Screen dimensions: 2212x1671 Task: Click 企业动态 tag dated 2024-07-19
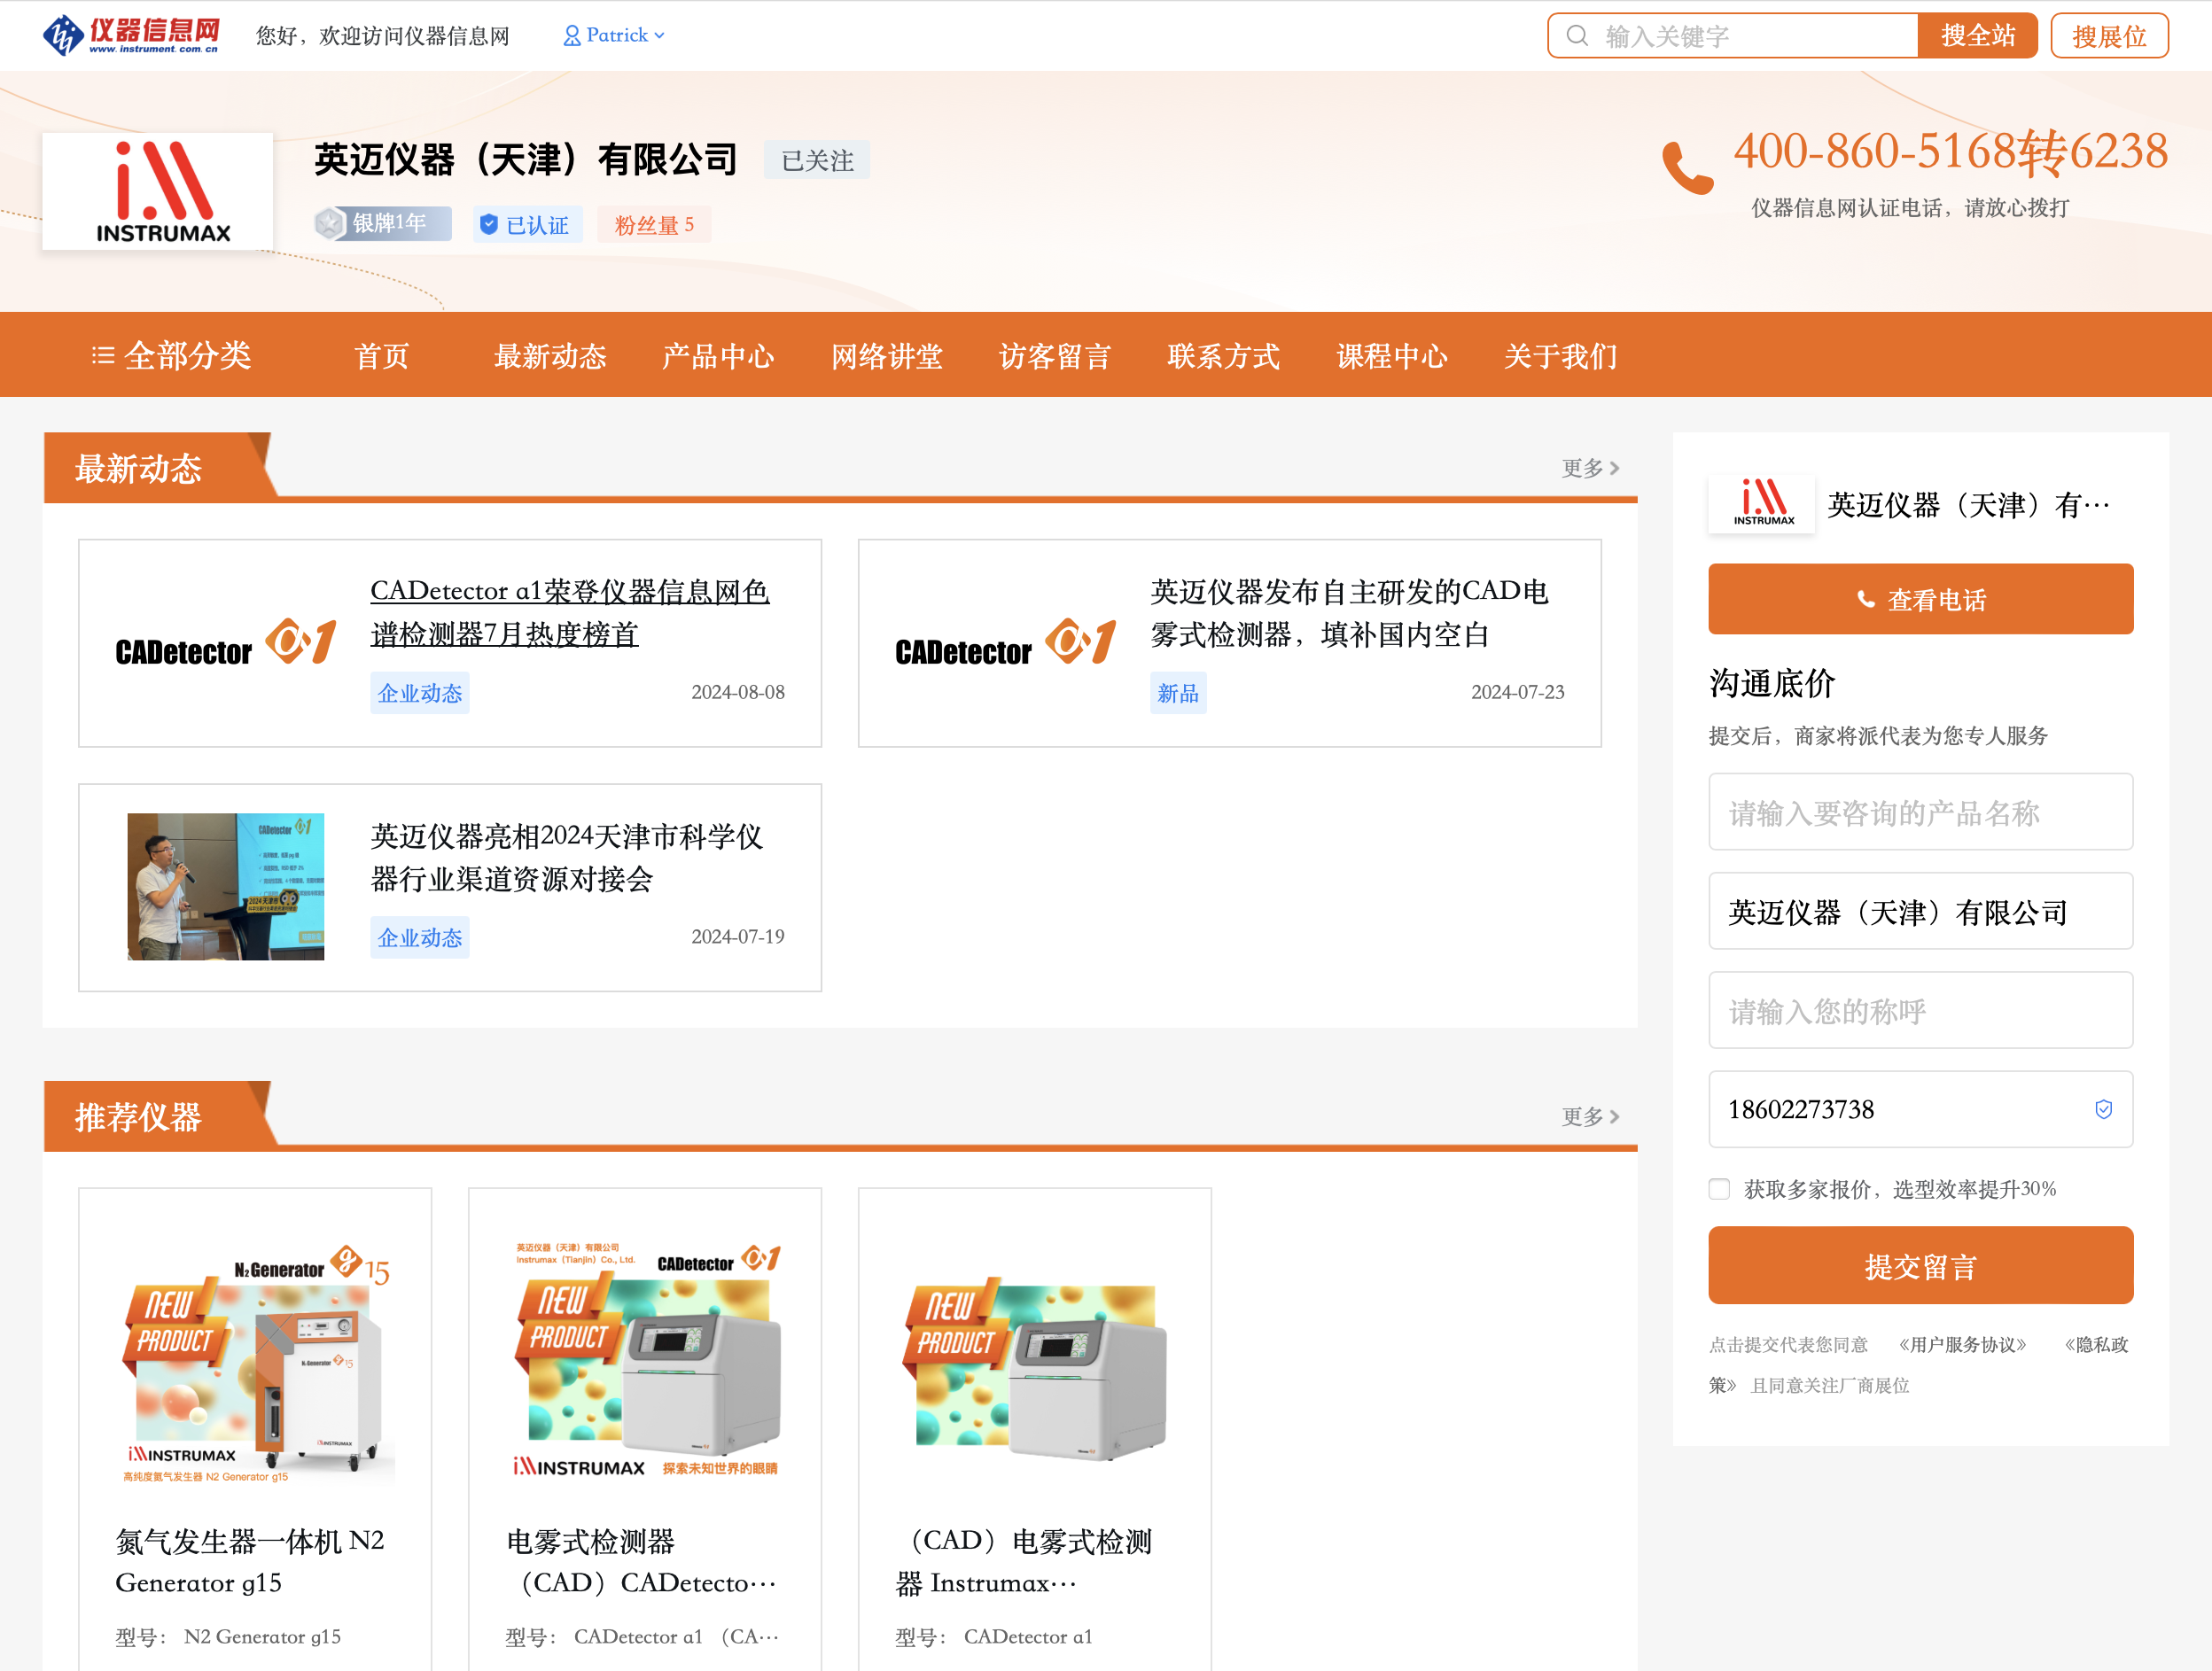tap(419, 937)
